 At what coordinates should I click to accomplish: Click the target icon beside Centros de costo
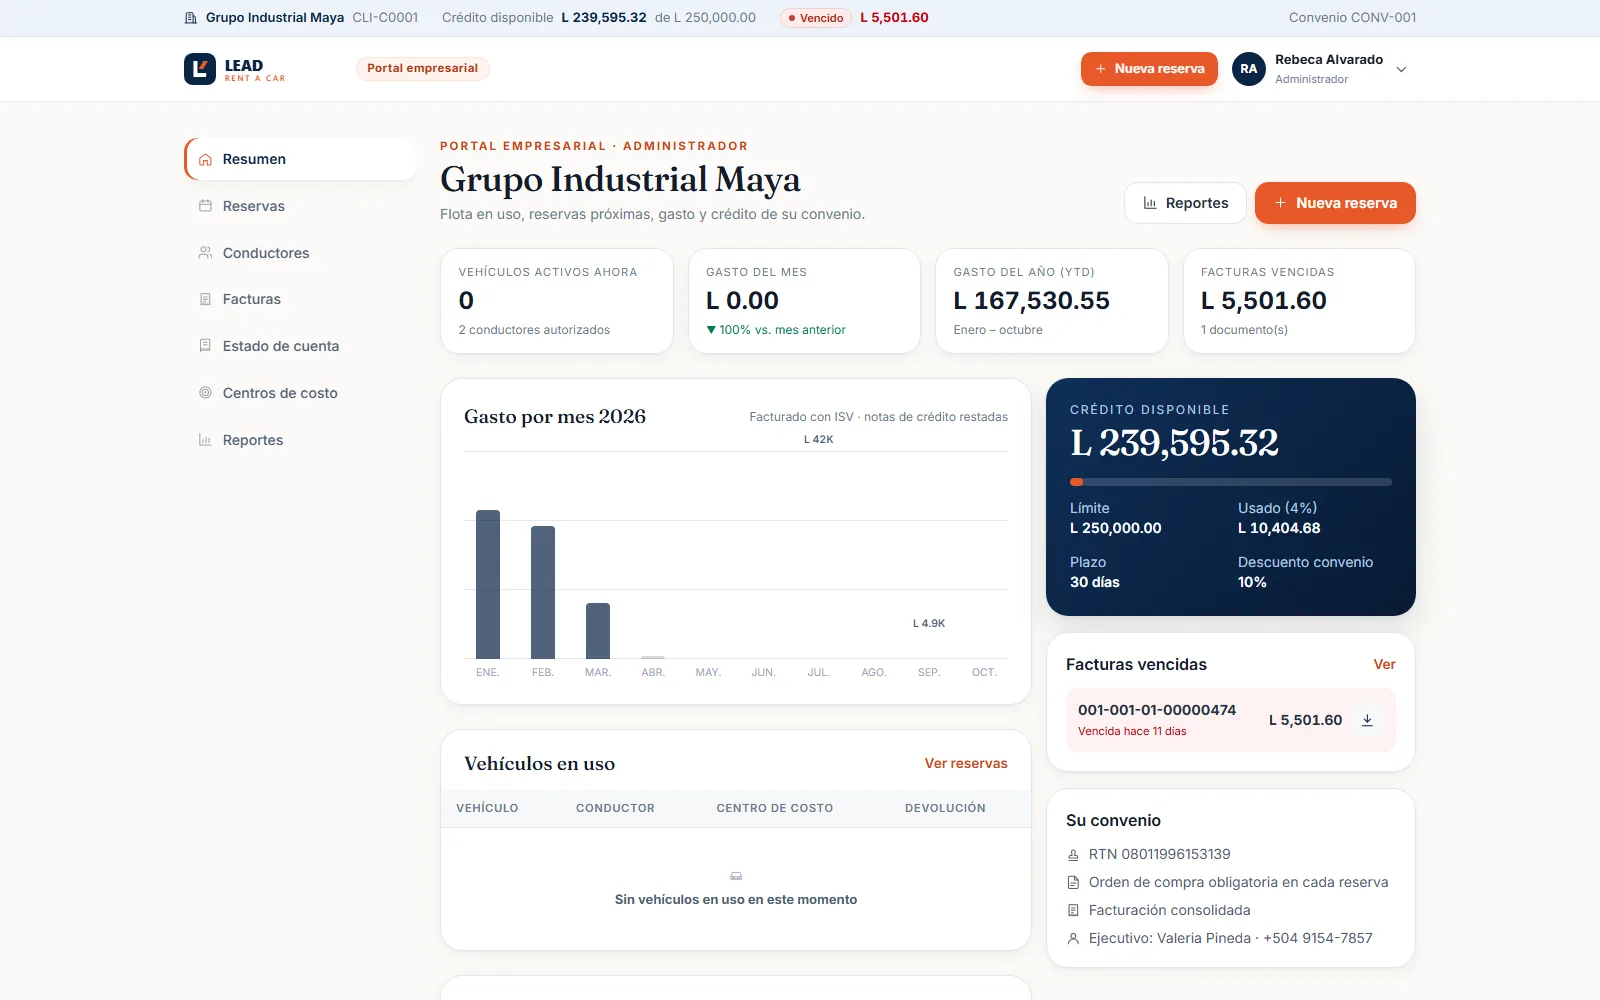point(205,393)
